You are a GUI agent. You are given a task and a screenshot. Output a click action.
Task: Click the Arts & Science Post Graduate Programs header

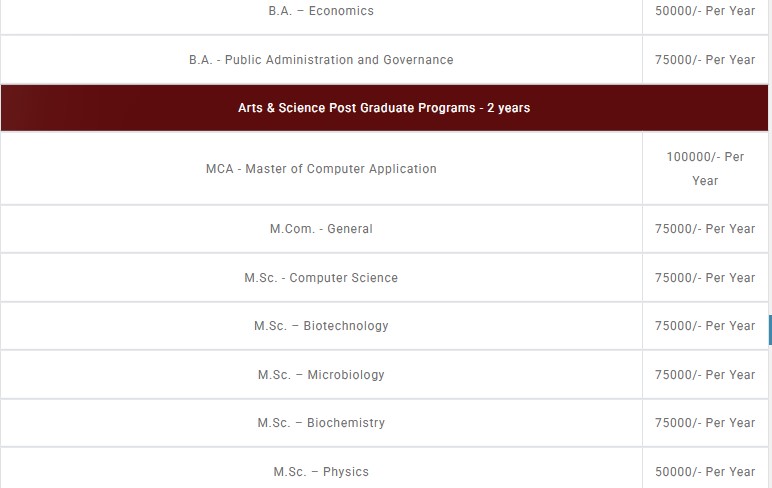(384, 108)
